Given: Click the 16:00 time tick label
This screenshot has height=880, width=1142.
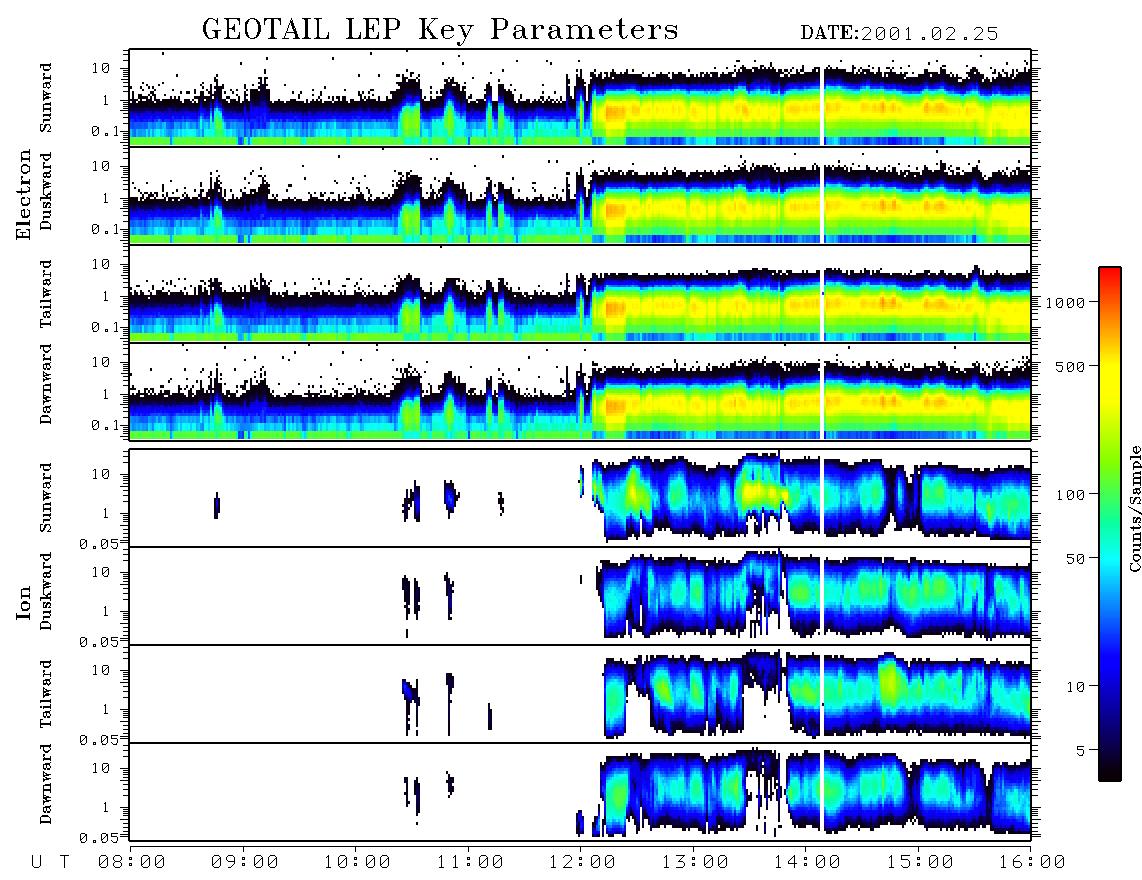Looking at the screenshot, I should [1031, 862].
